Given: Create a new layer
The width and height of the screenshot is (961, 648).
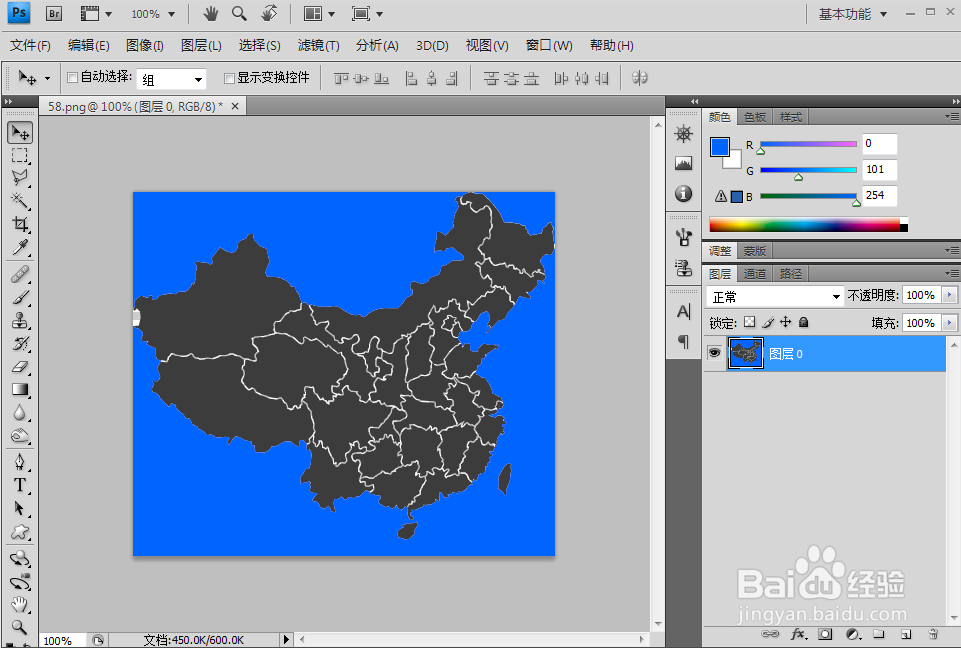Looking at the screenshot, I should [x=906, y=634].
